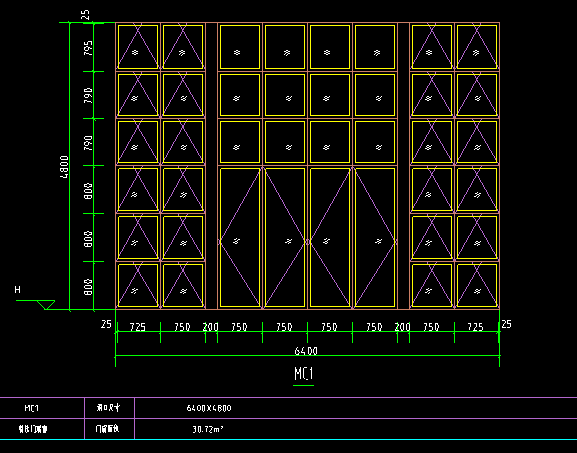Select the elevation triangle marker below H

[46, 305]
